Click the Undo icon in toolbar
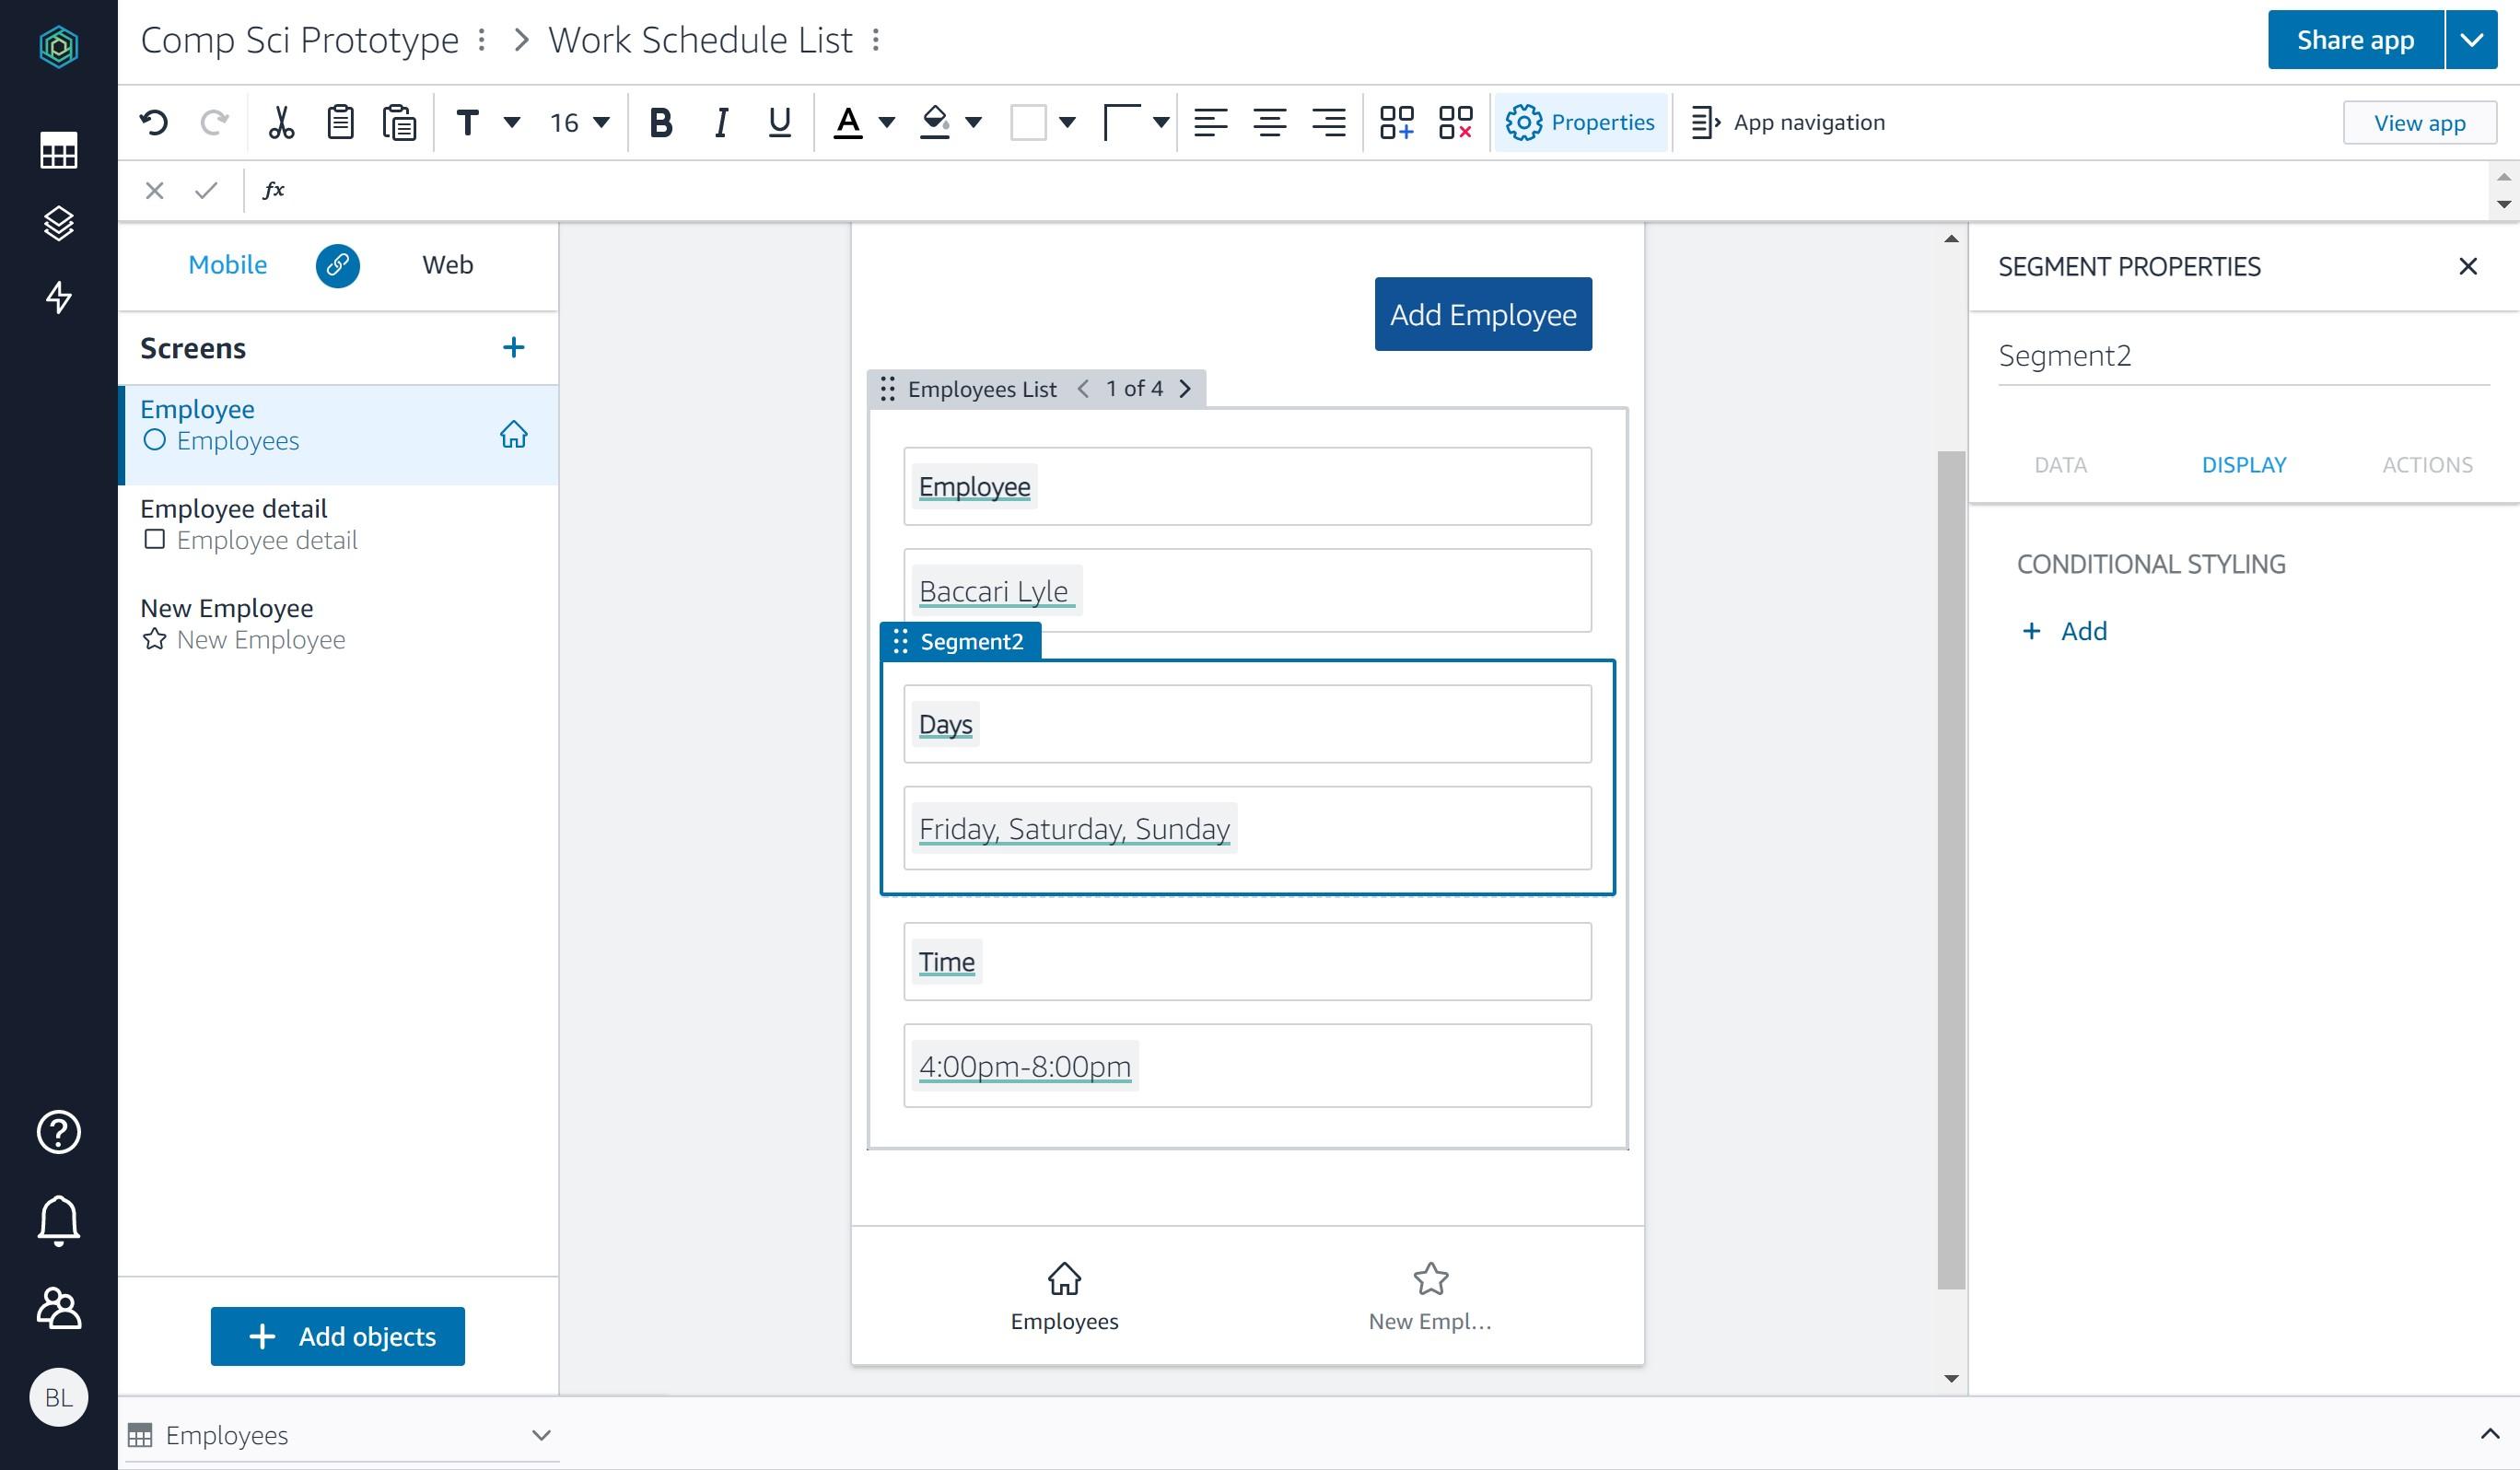Viewport: 2520px width, 1470px height. tap(153, 121)
